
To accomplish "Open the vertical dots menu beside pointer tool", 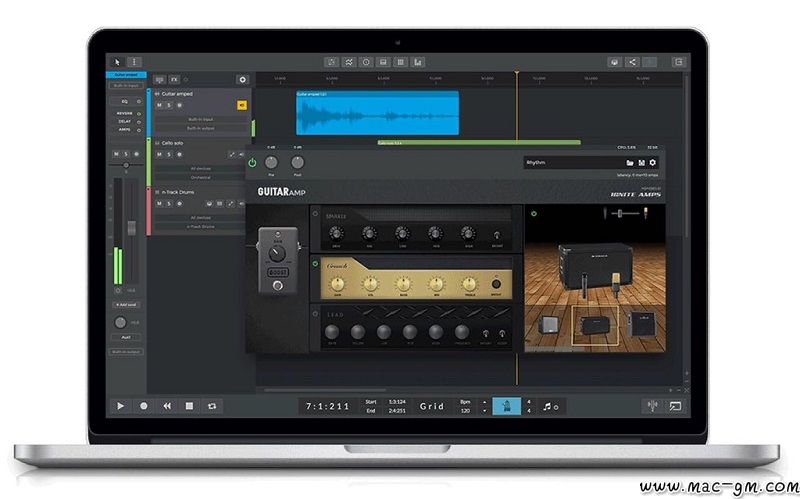I will coord(134,62).
